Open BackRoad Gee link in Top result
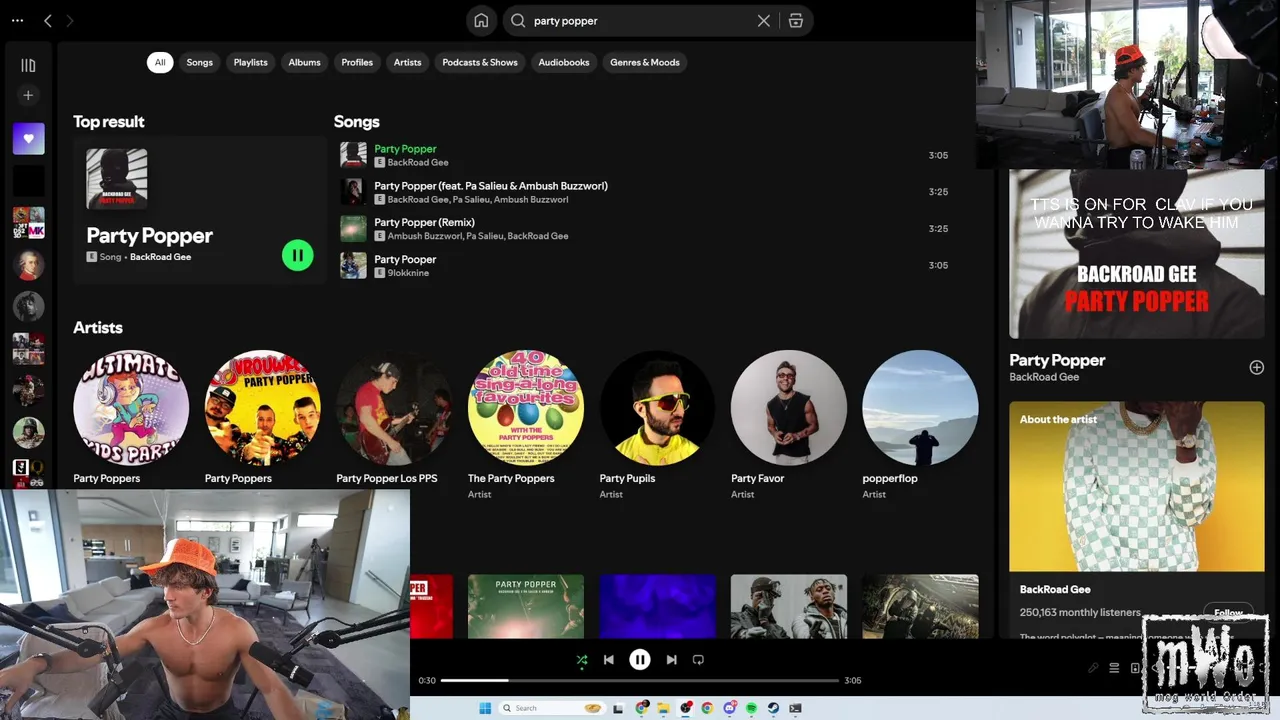This screenshot has height=720, width=1280. (160, 257)
